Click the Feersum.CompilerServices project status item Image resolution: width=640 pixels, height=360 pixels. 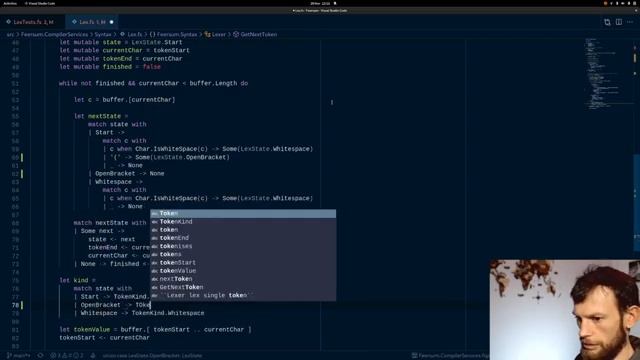[x=451, y=356]
